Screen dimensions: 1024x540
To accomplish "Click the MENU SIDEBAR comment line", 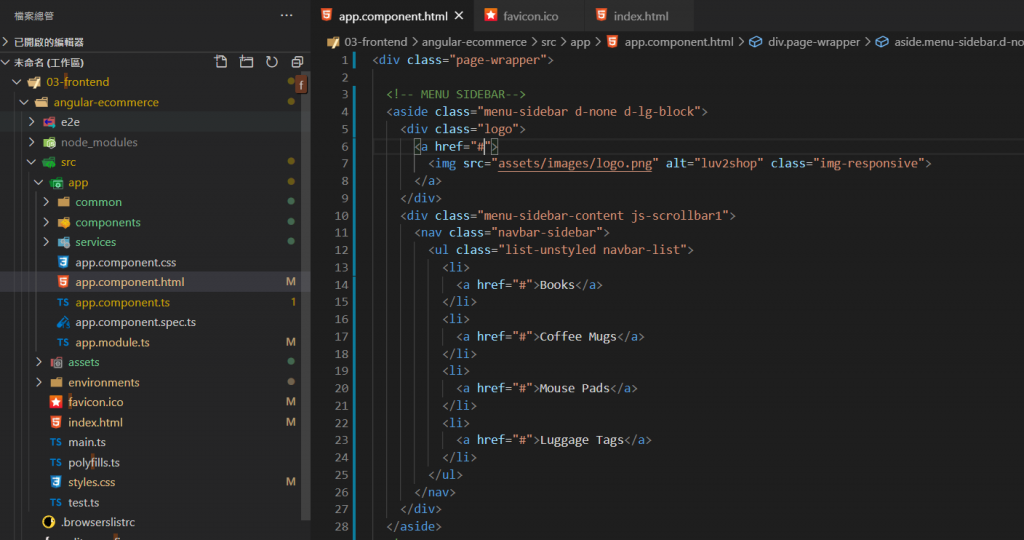I will click(x=456, y=94).
